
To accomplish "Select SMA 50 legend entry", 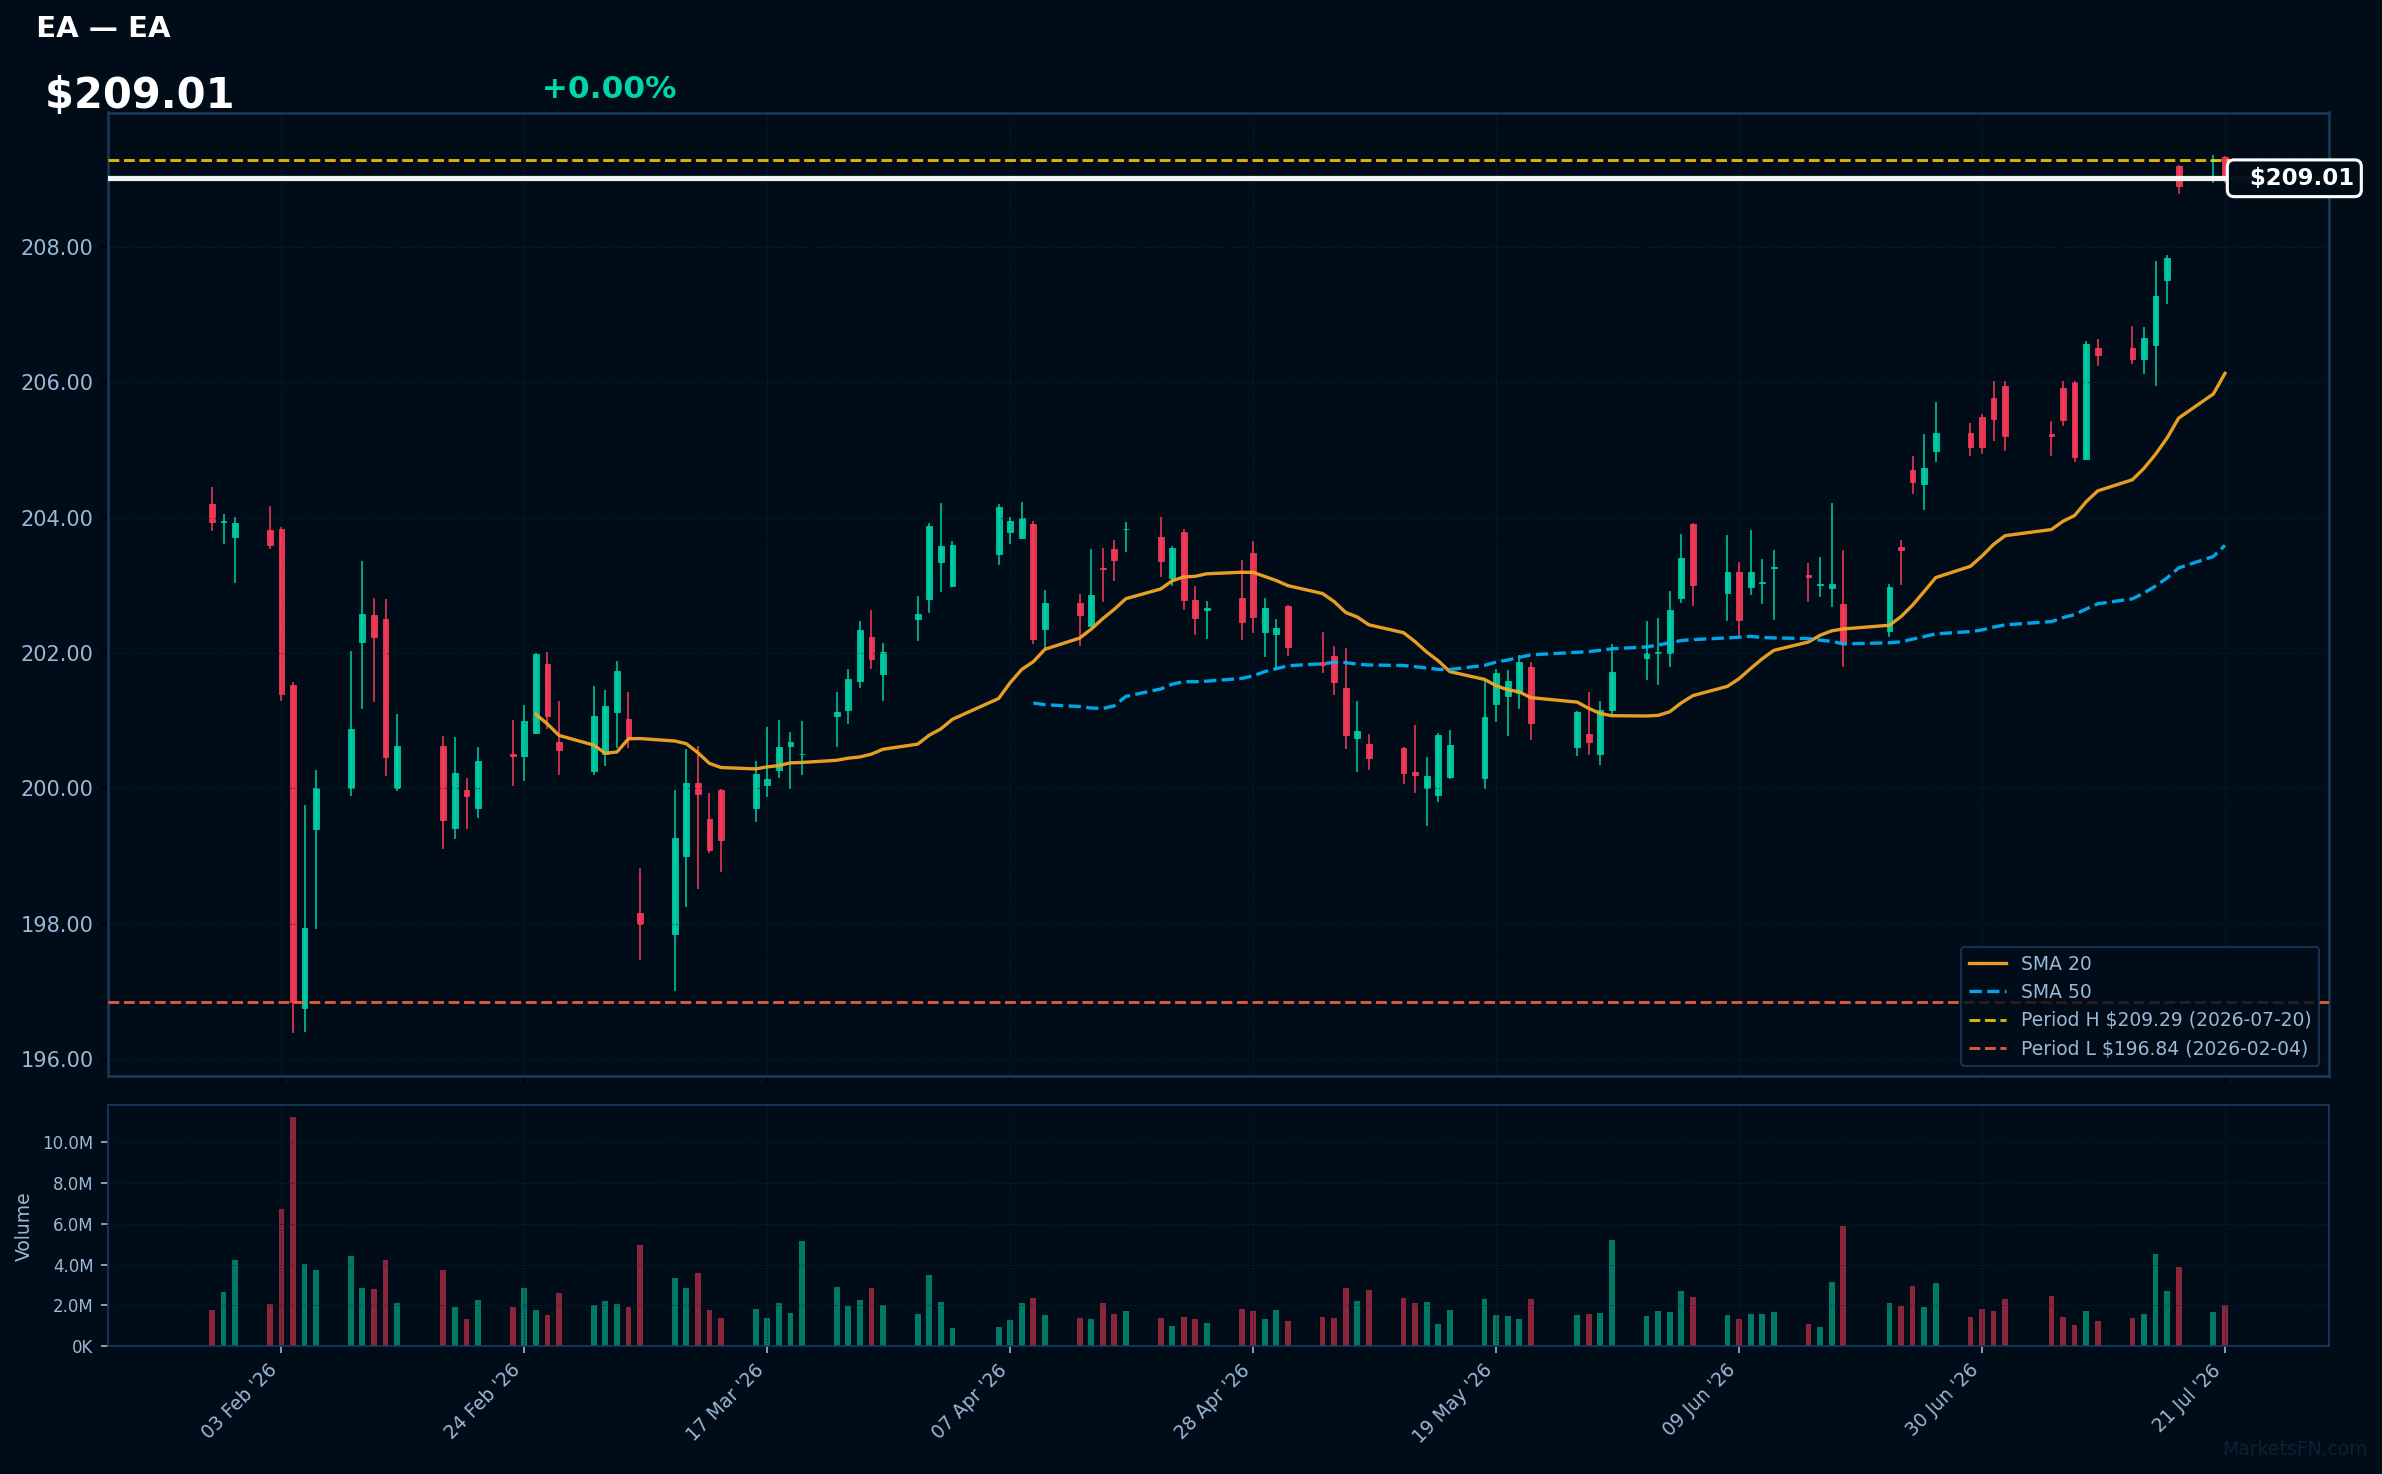I will tap(2029, 991).
